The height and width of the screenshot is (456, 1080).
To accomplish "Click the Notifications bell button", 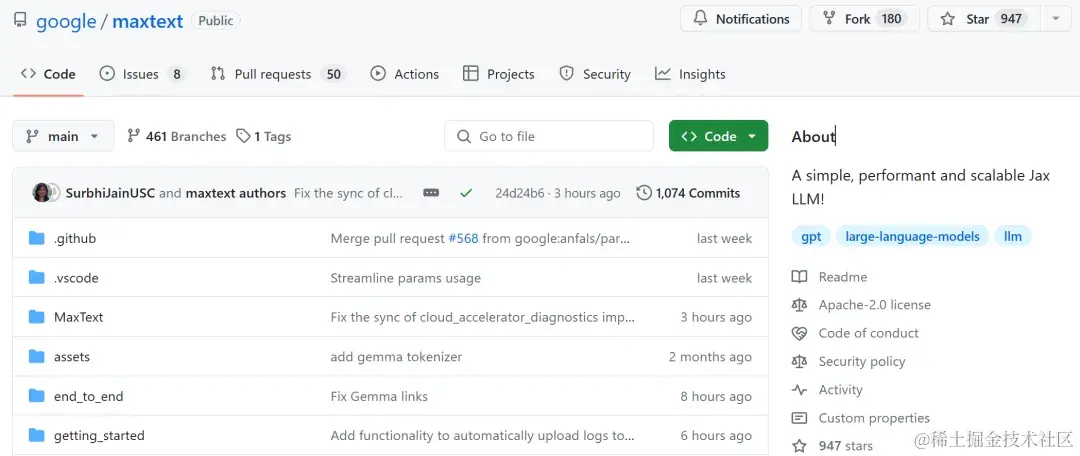I will point(741,19).
